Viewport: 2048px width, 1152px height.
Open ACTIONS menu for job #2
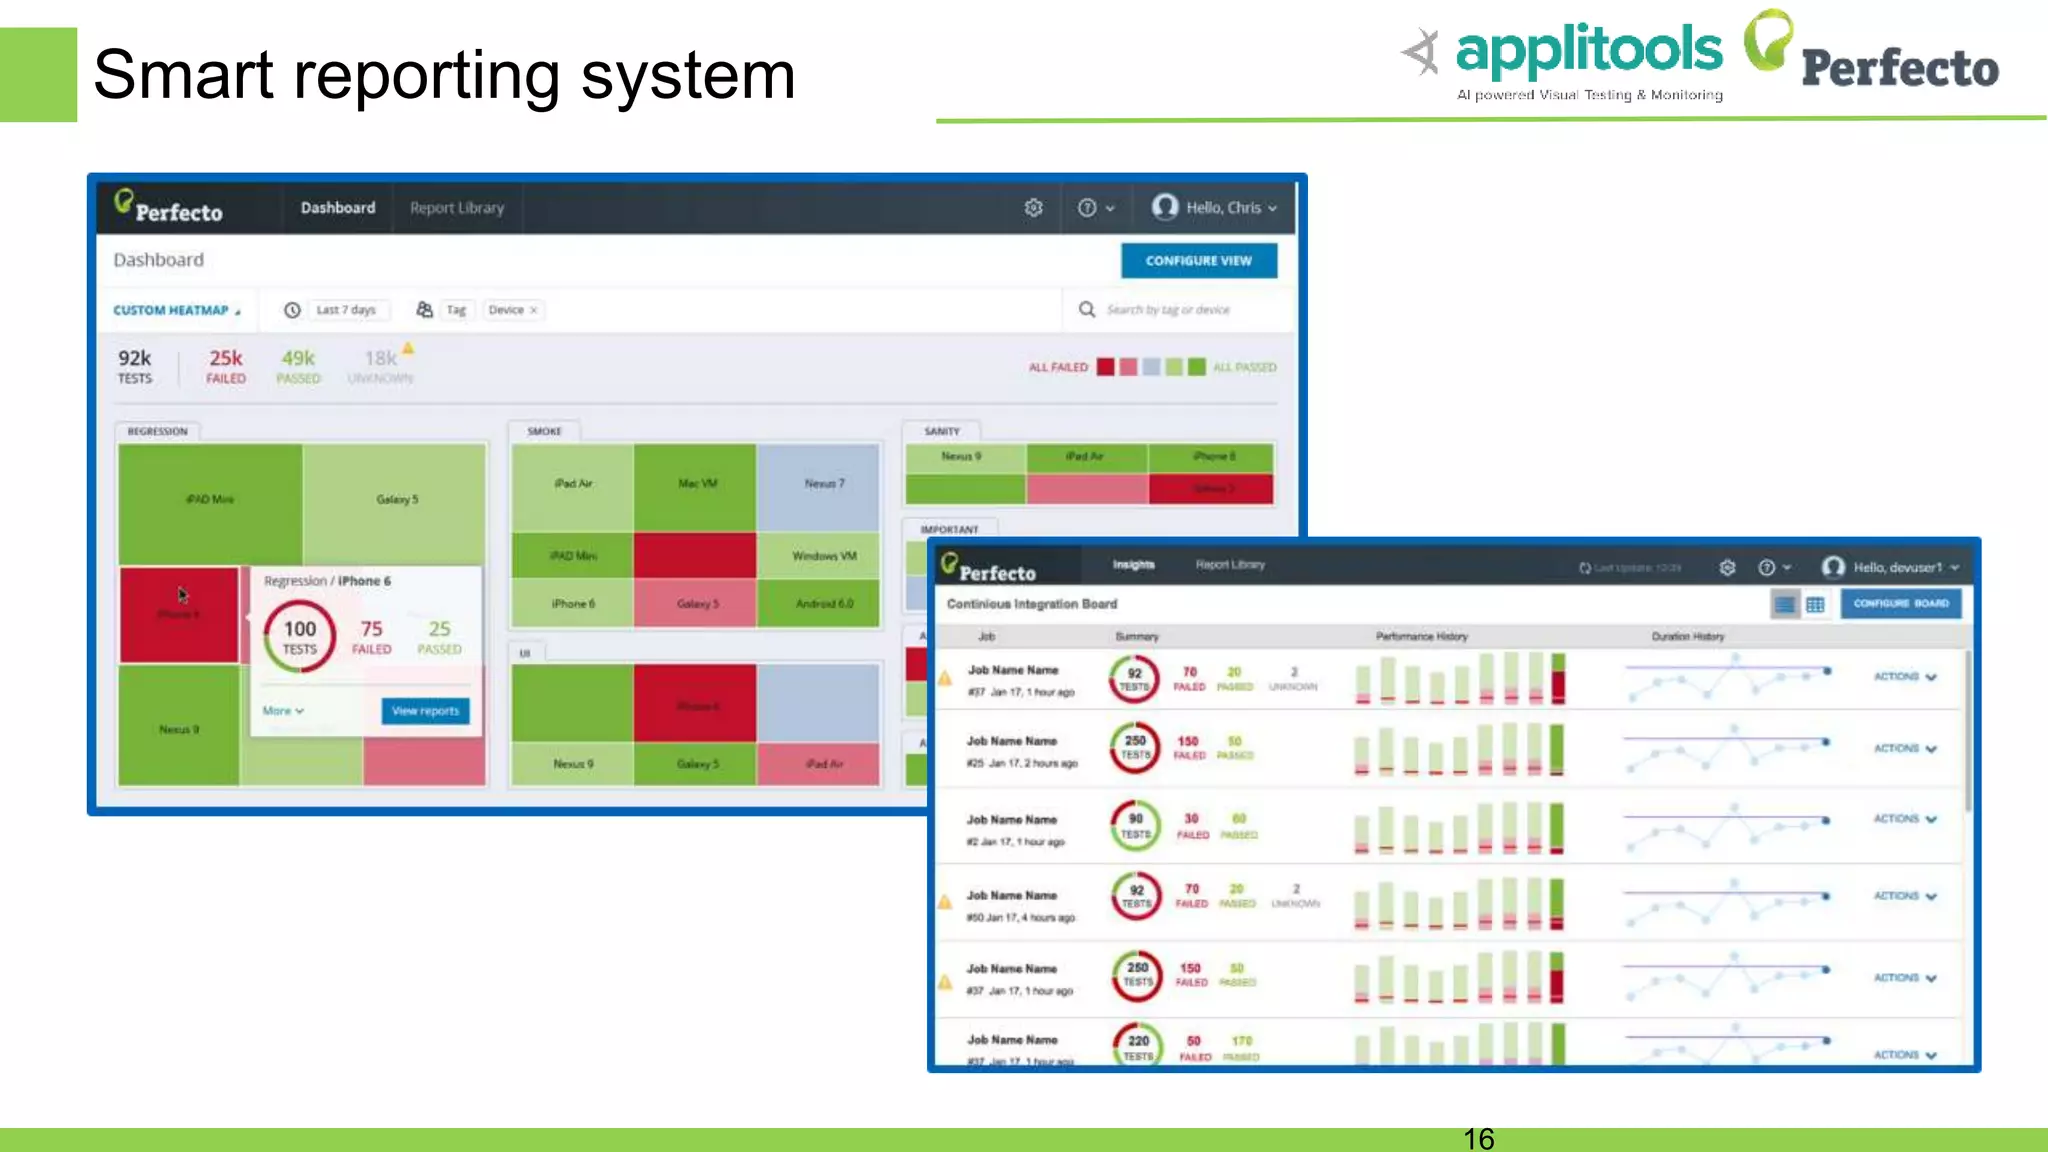tap(1905, 819)
